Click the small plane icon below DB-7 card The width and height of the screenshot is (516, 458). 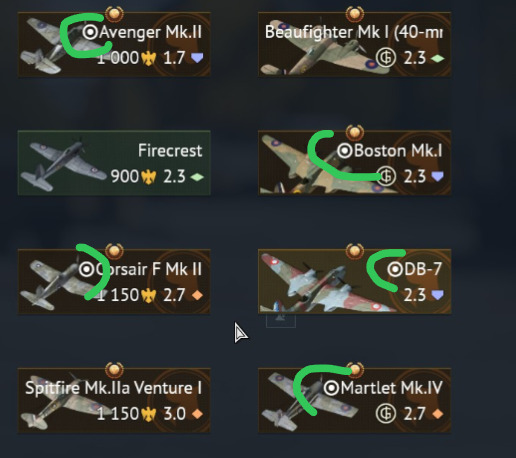281,321
